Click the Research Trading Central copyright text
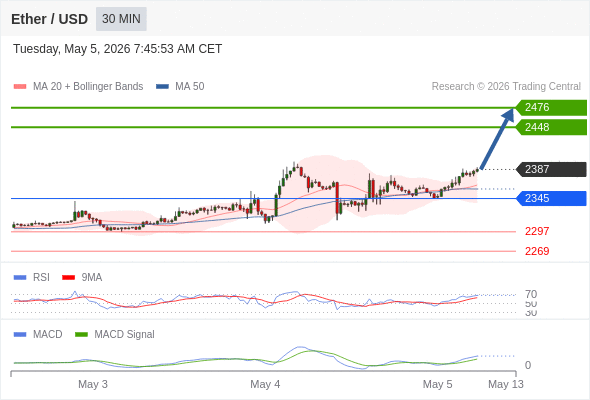The width and height of the screenshot is (590, 400). tap(506, 87)
